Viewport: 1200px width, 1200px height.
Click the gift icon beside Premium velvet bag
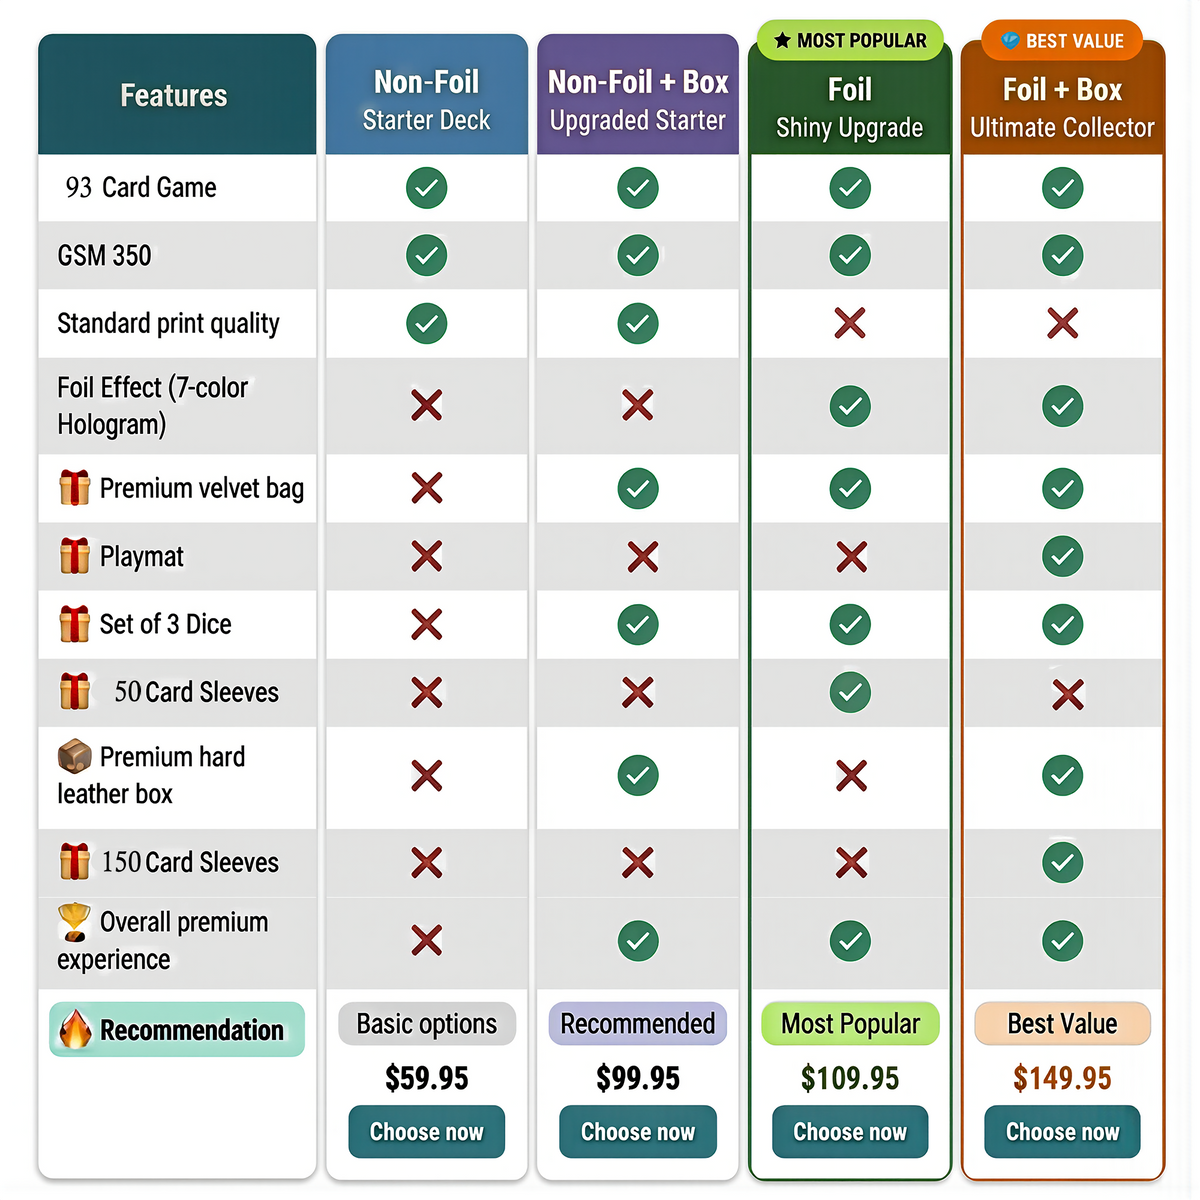click(x=75, y=488)
